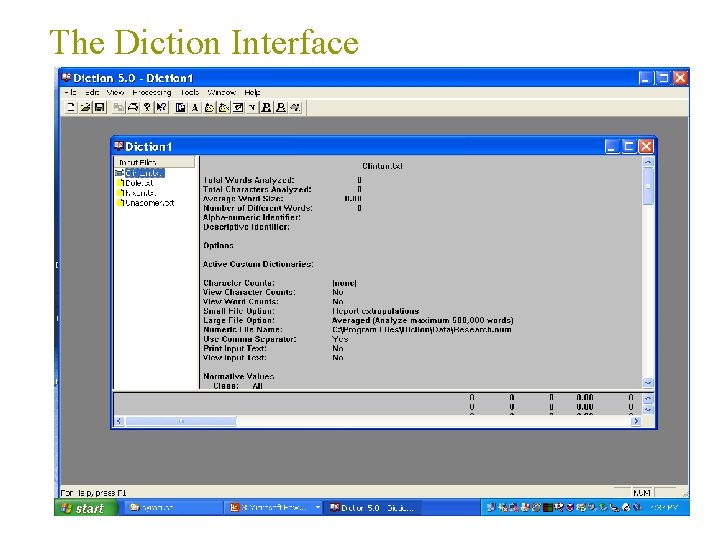Click the 'Active Custom Dictionaries:' label
Screen dimensions: 720x540
click(258, 264)
